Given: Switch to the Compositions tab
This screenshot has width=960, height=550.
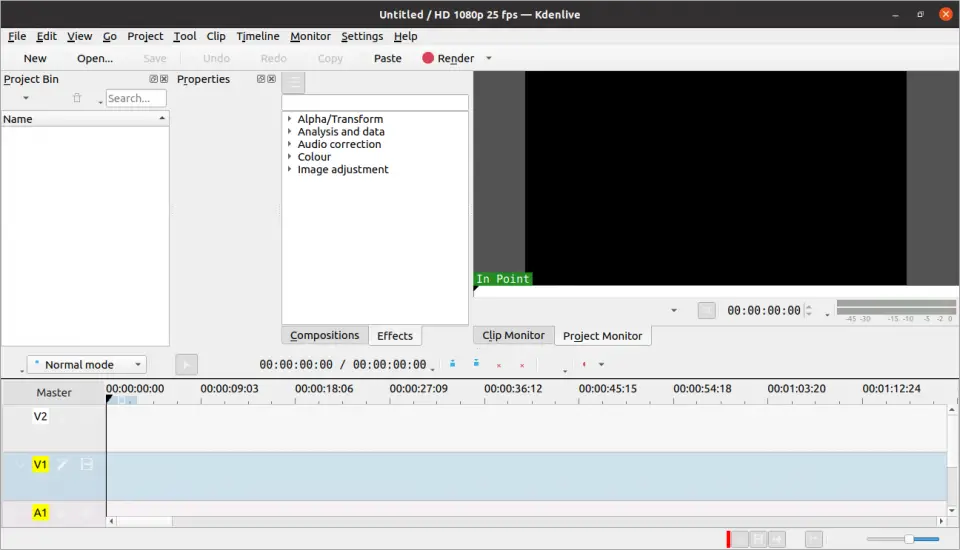Looking at the screenshot, I should [324, 335].
